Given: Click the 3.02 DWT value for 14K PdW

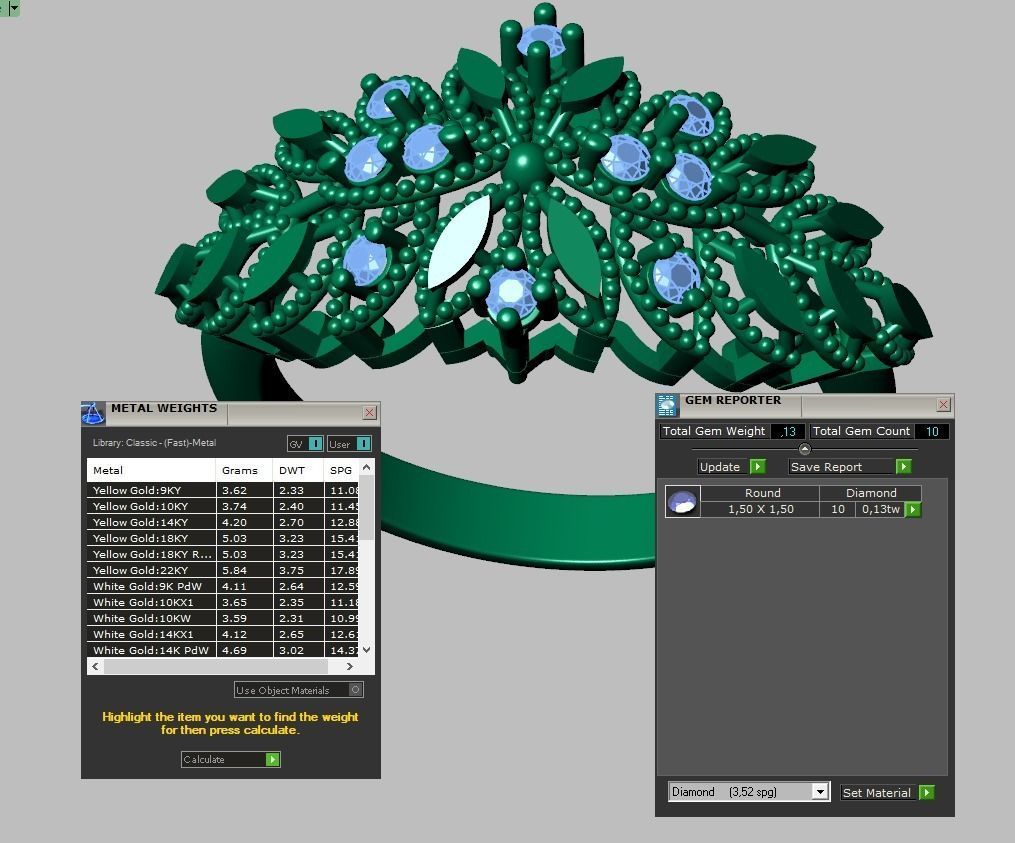Looking at the screenshot, I should [291, 650].
